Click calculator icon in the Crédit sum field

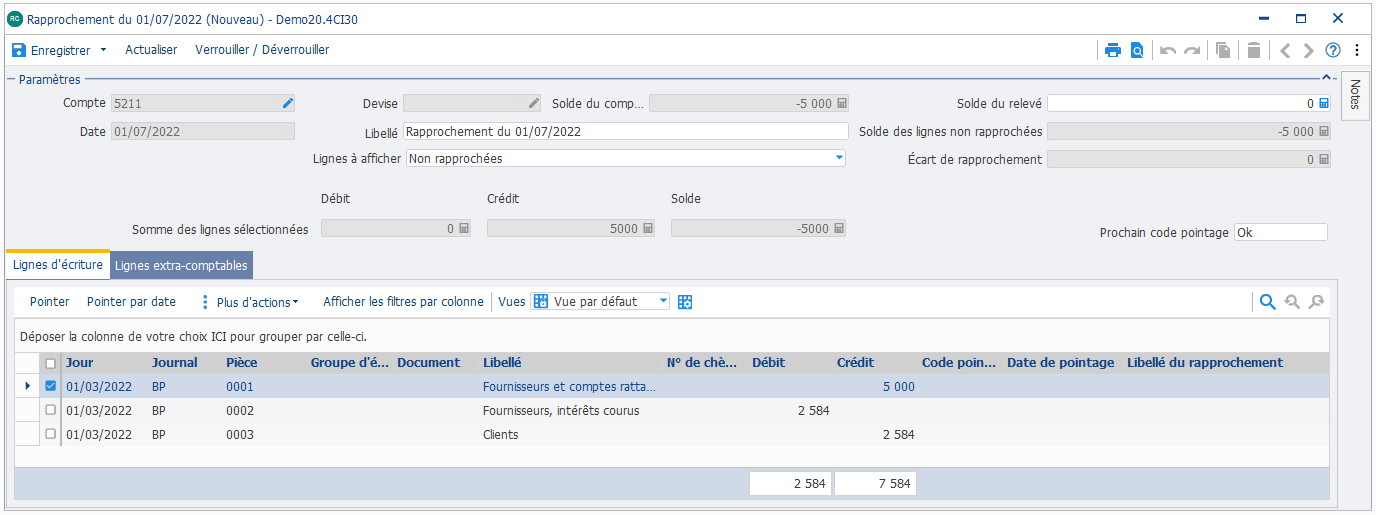click(648, 229)
